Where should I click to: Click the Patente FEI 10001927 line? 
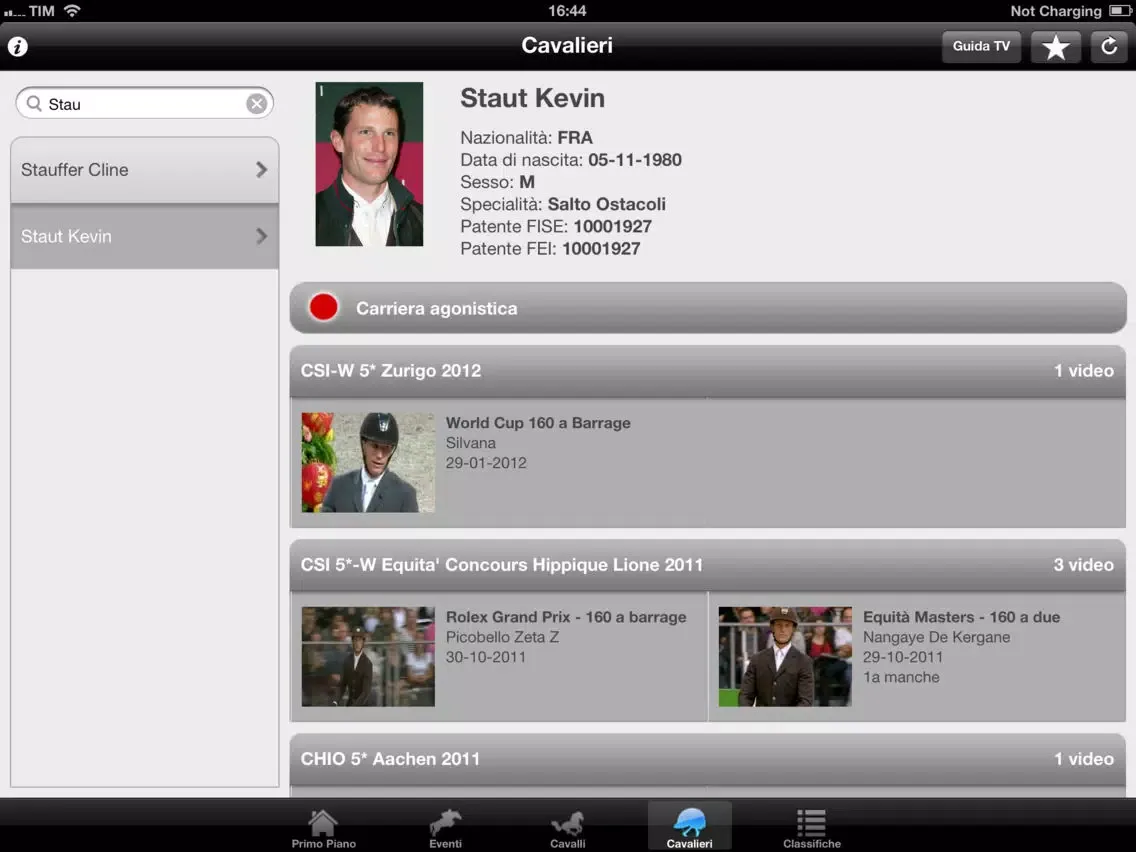click(x=550, y=249)
